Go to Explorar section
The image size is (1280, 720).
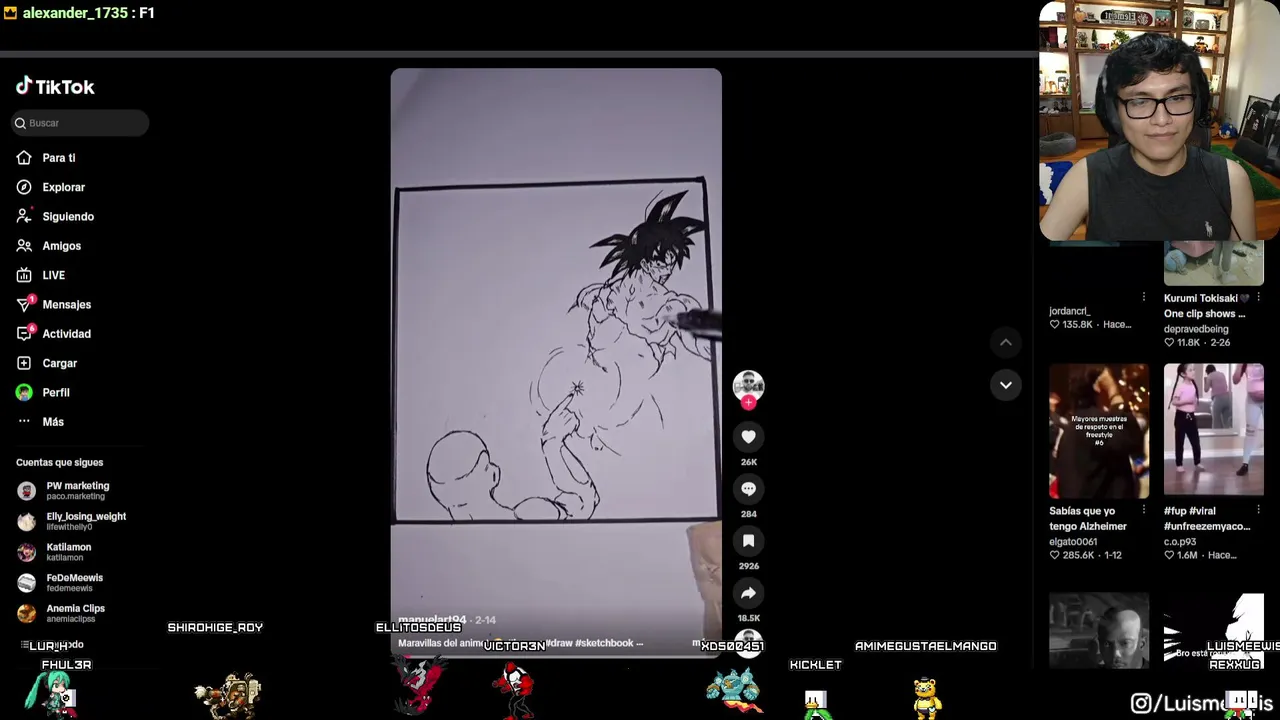click(x=63, y=187)
